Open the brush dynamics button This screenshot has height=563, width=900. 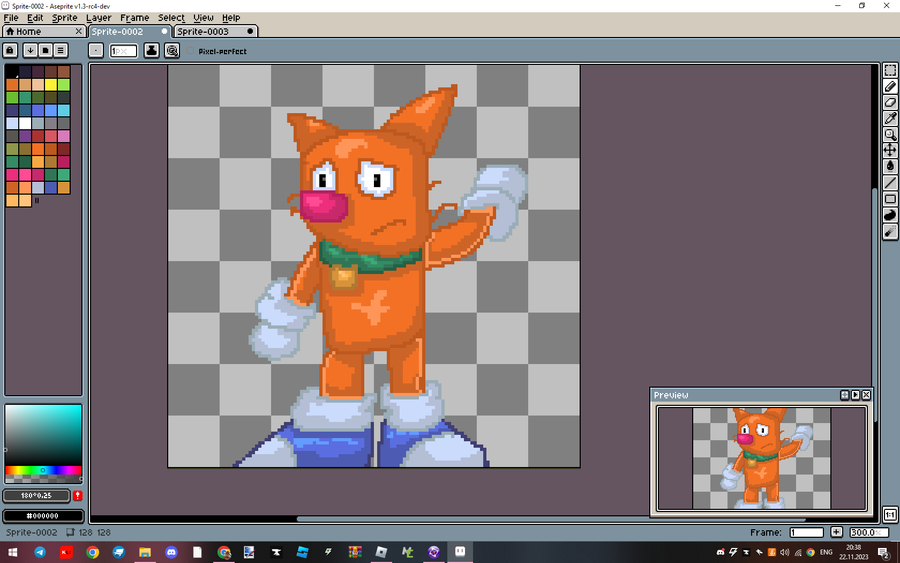point(172,51)
